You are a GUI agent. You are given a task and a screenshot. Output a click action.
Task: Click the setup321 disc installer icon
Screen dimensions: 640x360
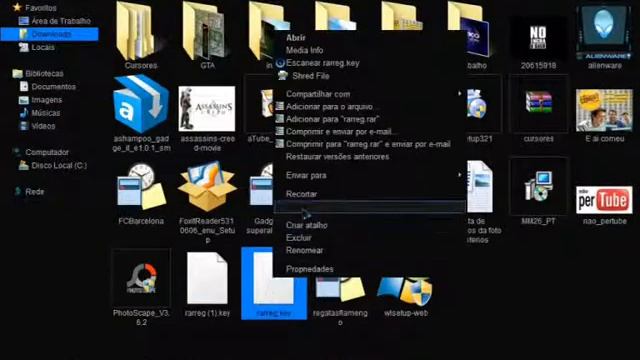[x=477, y=105]
